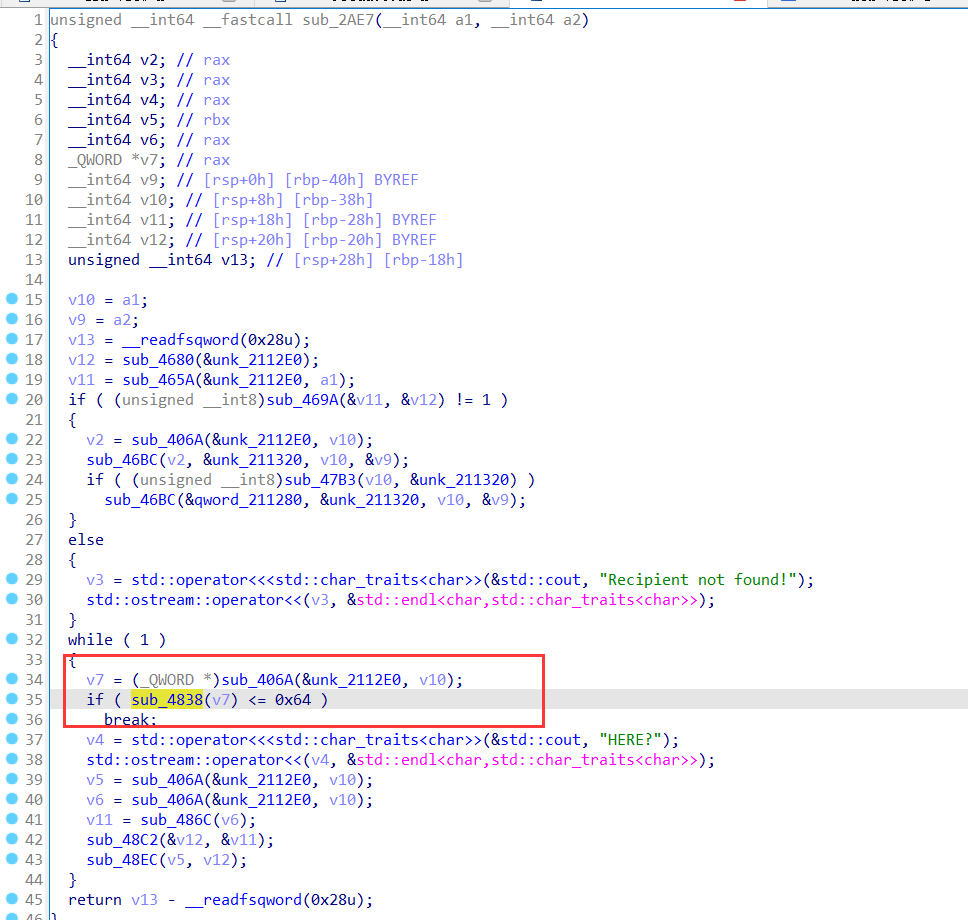Click line number 1 in gutter
The image size is (968, 920).
pos(38,20)
